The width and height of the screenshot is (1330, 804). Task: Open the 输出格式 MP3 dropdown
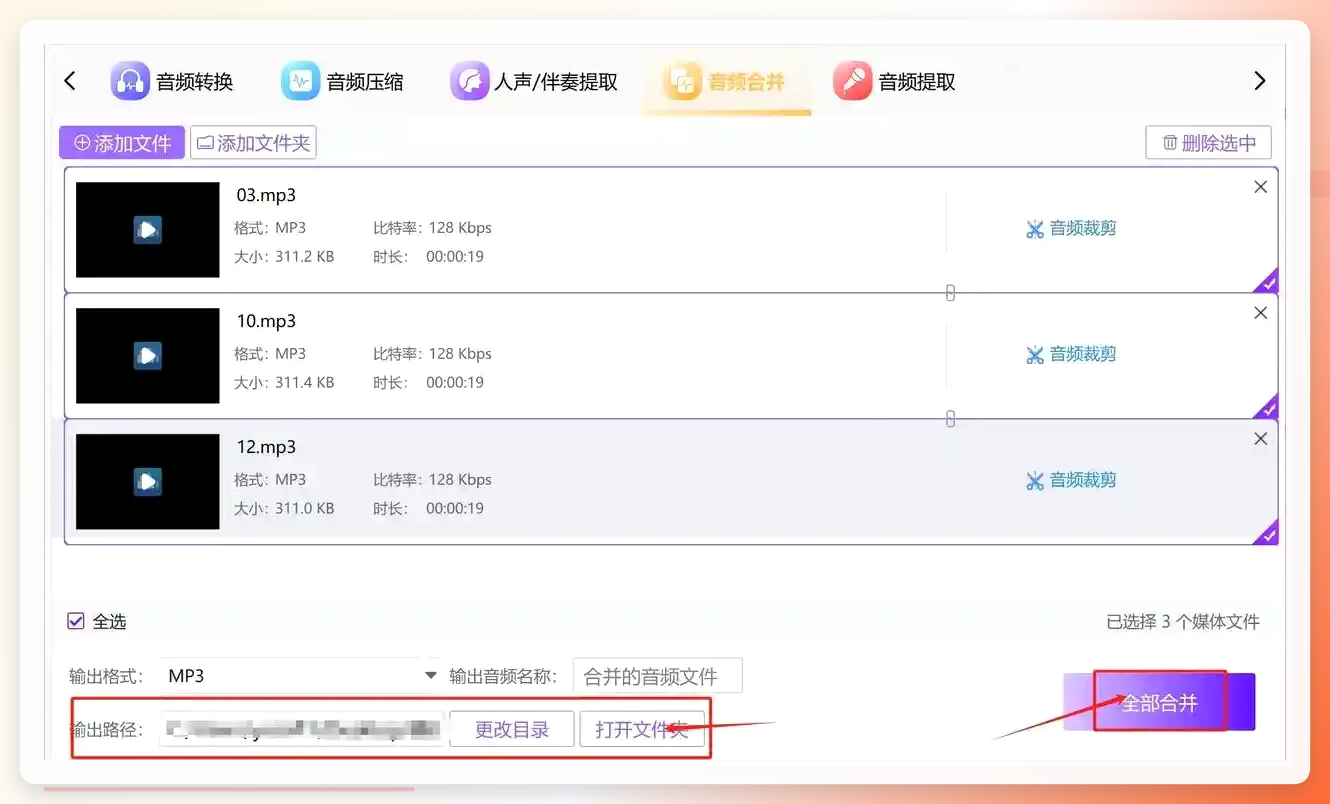point(301,676)
